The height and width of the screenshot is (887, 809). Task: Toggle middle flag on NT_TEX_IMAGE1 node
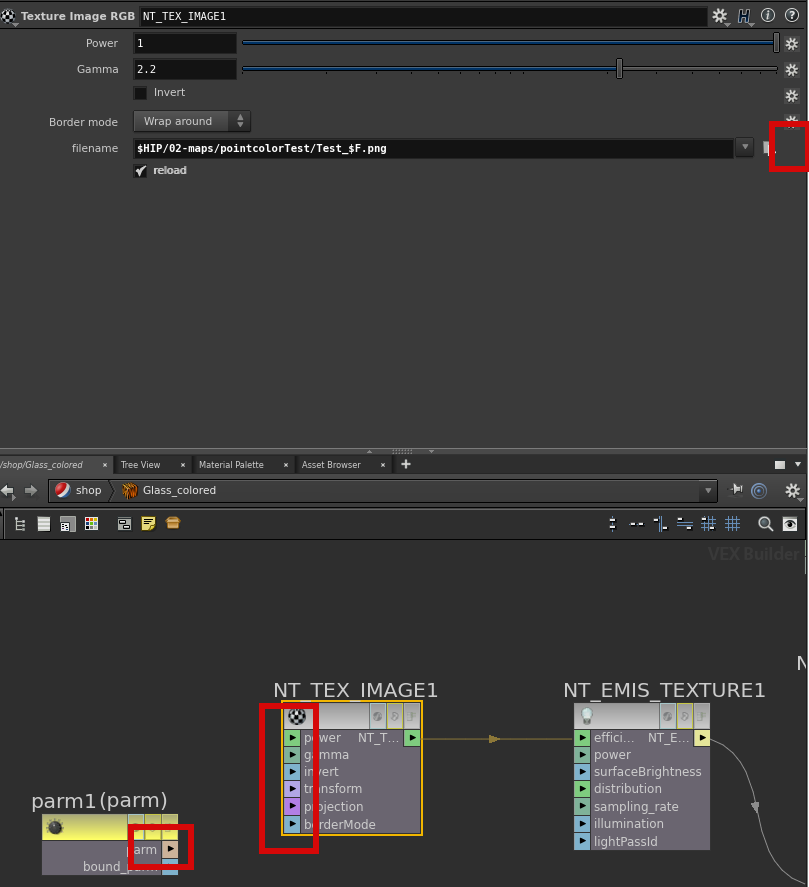pos(395,716)
